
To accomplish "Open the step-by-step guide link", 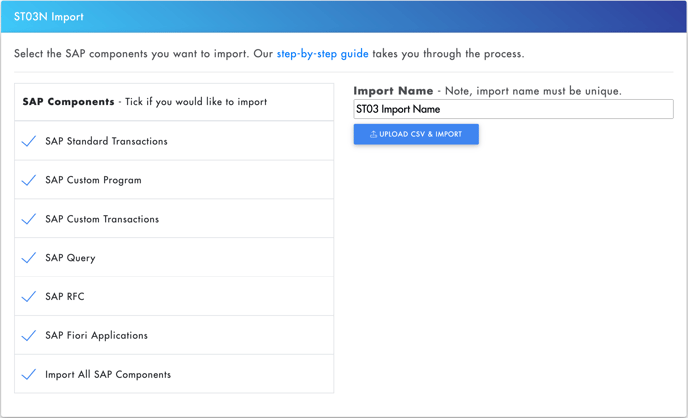I will click(x=322, y=54).
